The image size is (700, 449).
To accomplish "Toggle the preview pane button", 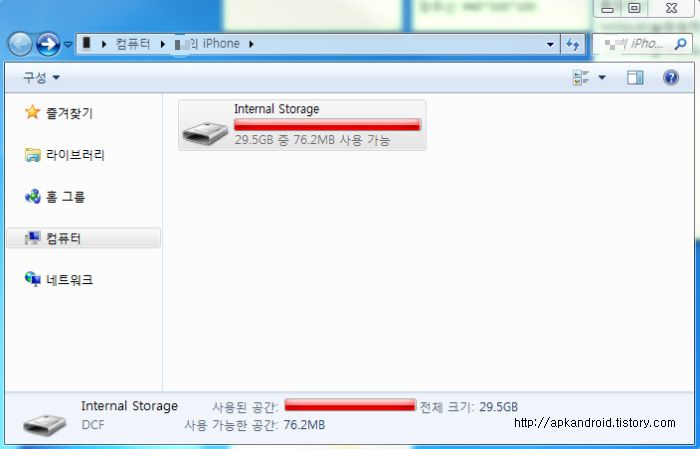I will coord(635,78).
